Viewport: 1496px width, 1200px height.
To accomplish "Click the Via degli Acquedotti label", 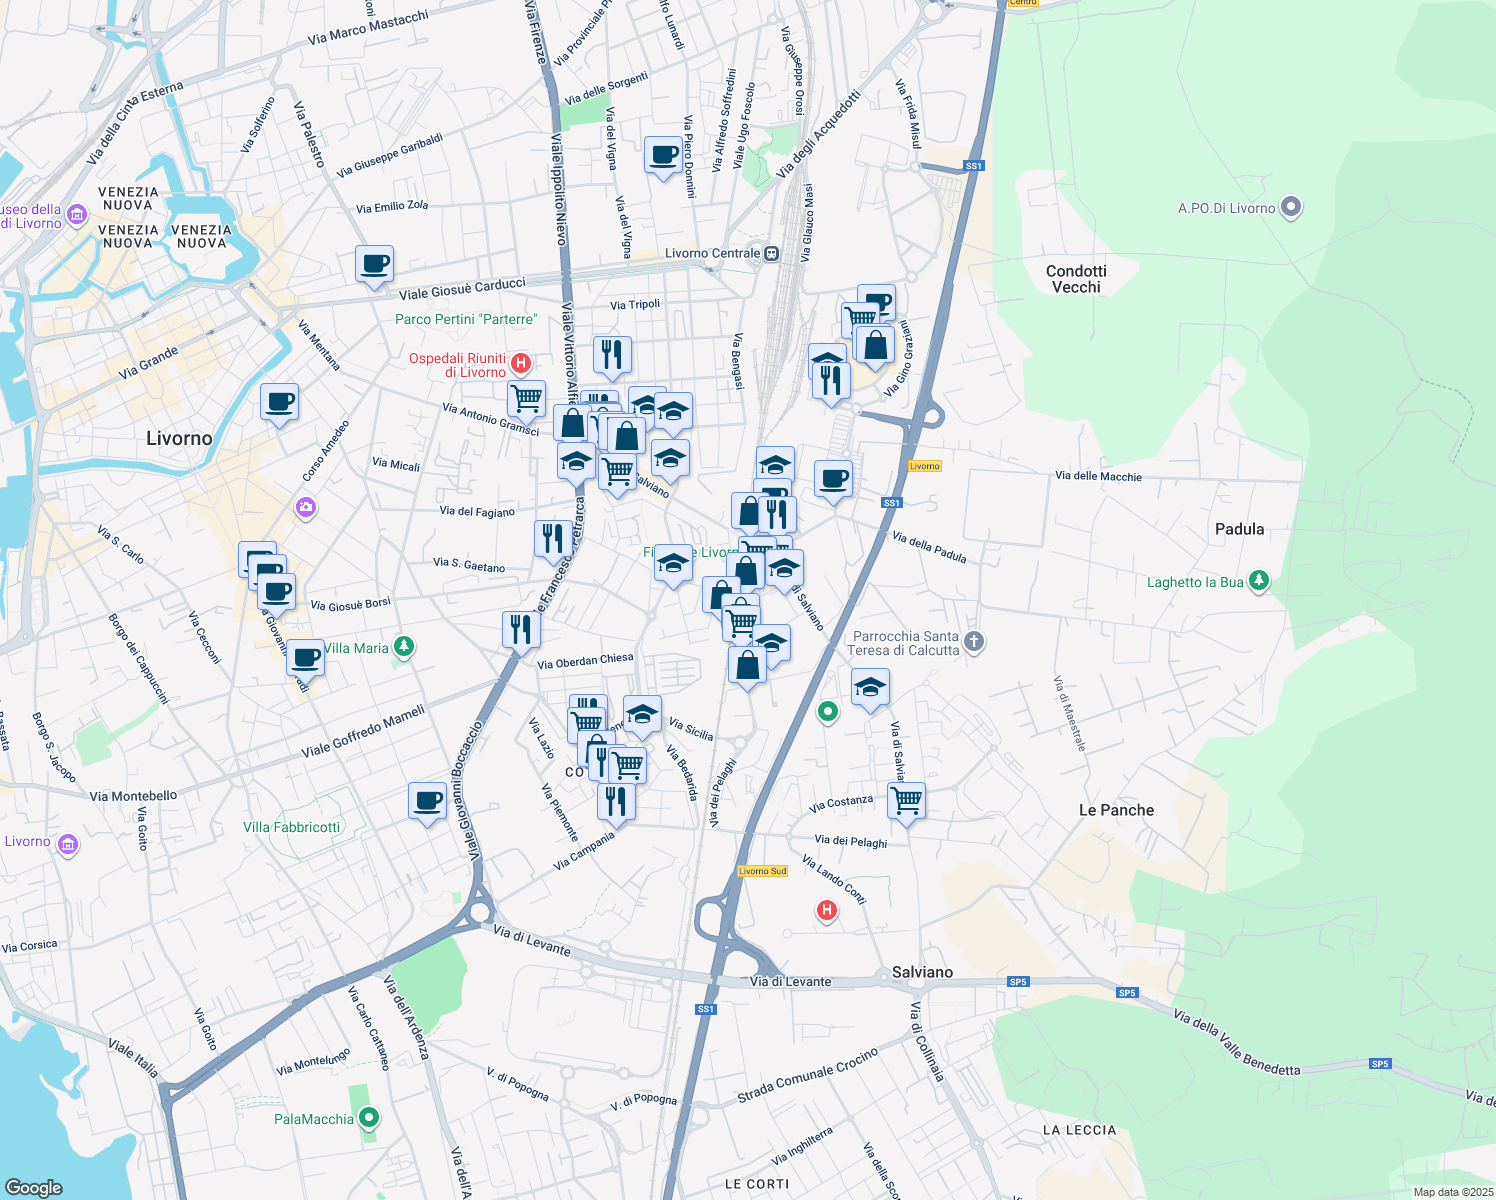I will [818, 135].
